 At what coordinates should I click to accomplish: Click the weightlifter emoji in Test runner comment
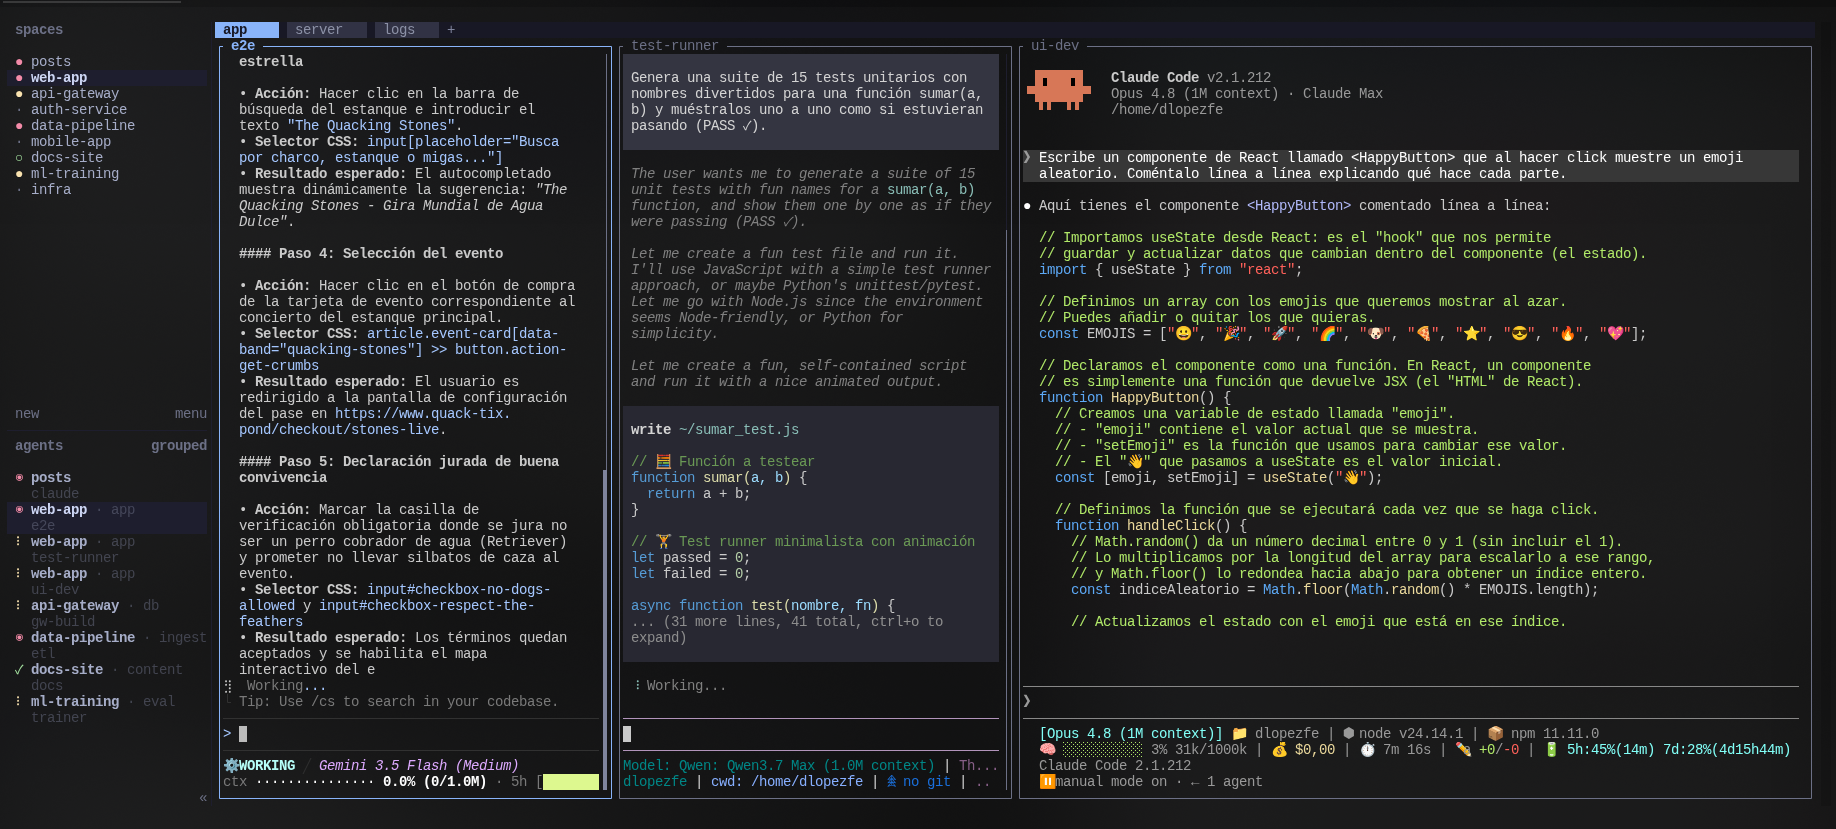(x=663, y=542)
